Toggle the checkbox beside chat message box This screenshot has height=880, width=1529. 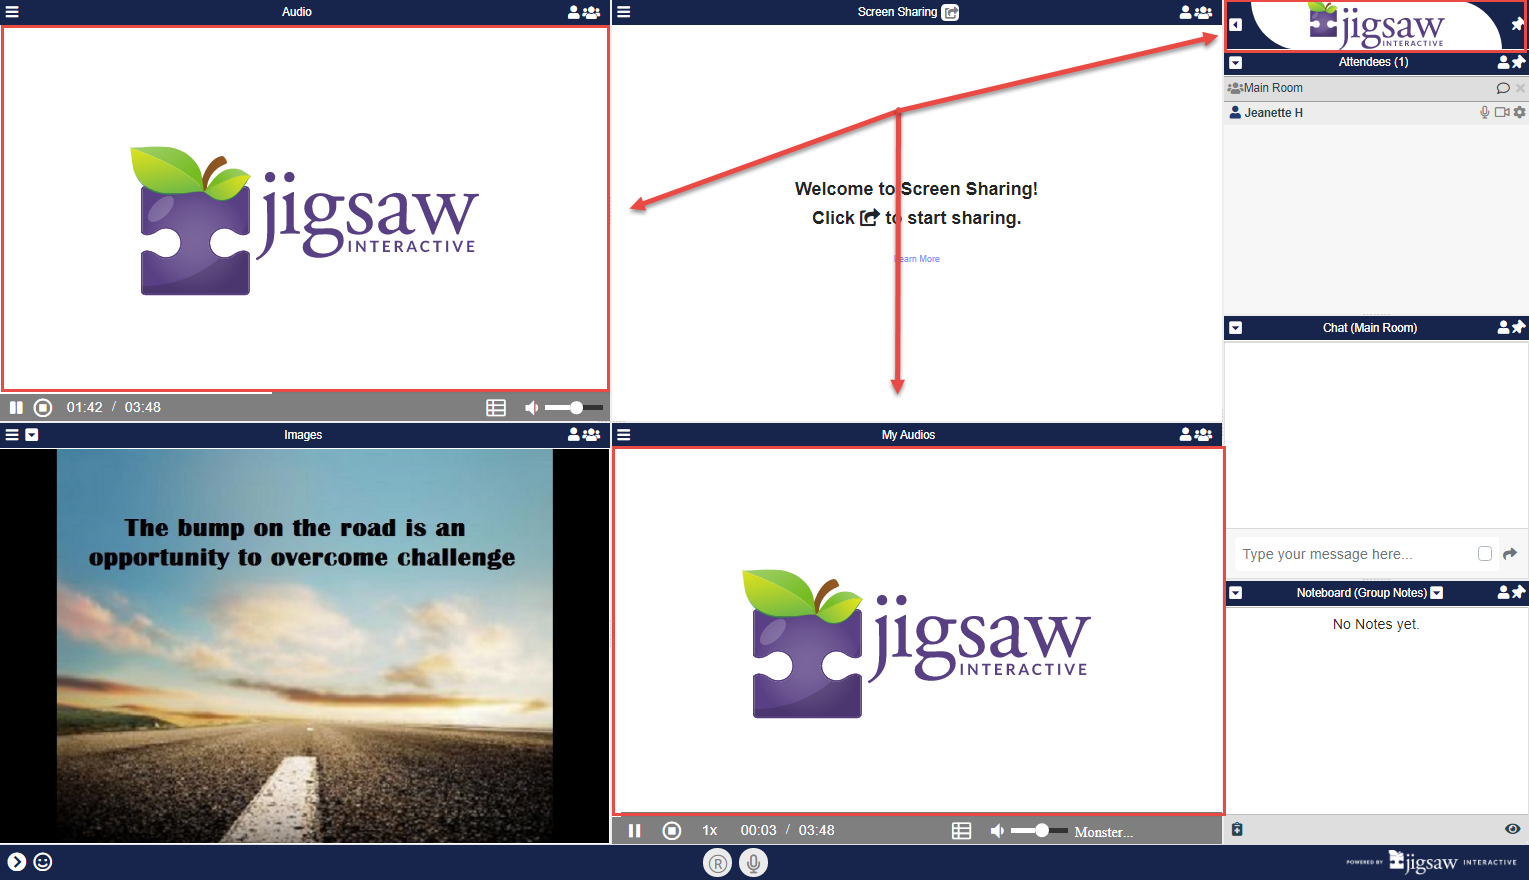1485,554
